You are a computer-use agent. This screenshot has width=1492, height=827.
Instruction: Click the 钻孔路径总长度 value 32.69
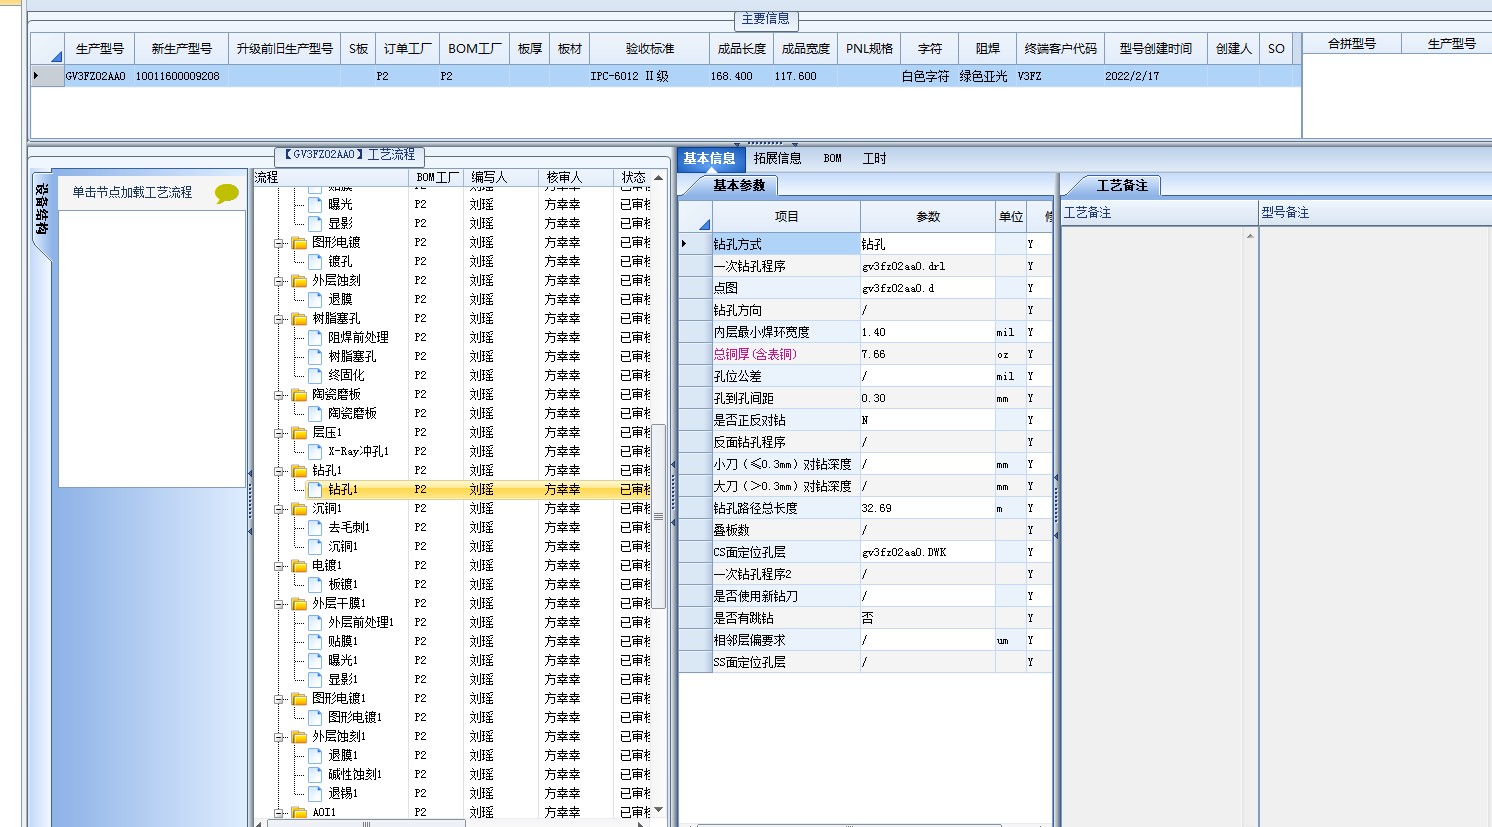click(x=927, y=508)
